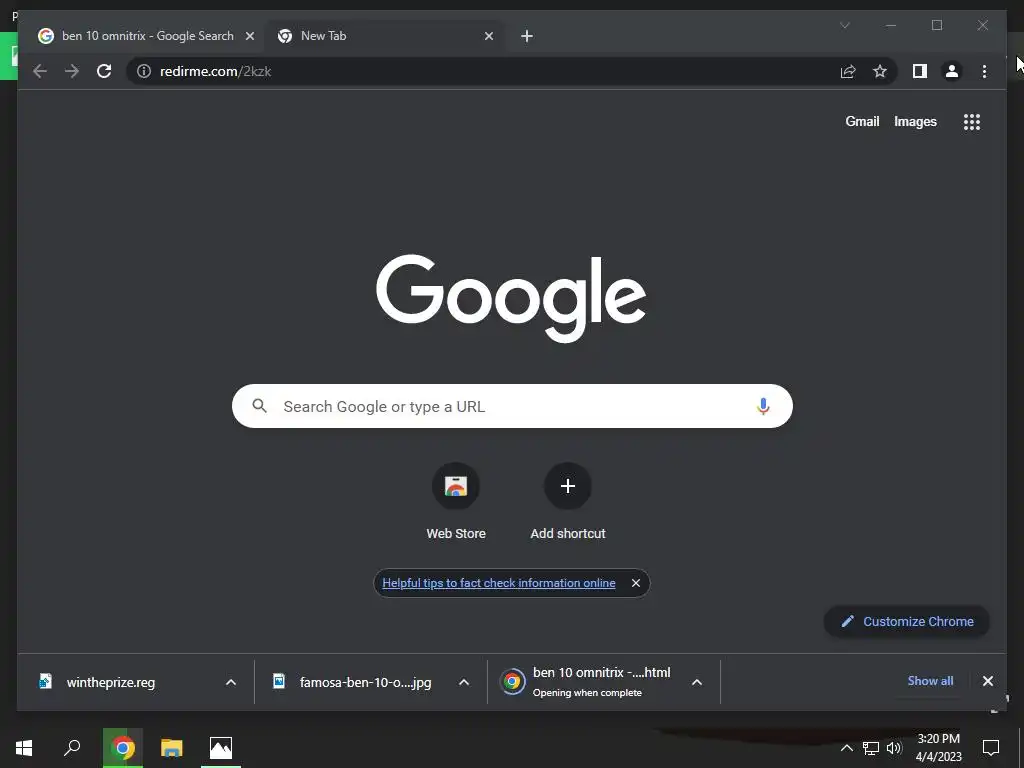Click Customize Chrome button
This screenshot has height=768, width=1024.
906,622
